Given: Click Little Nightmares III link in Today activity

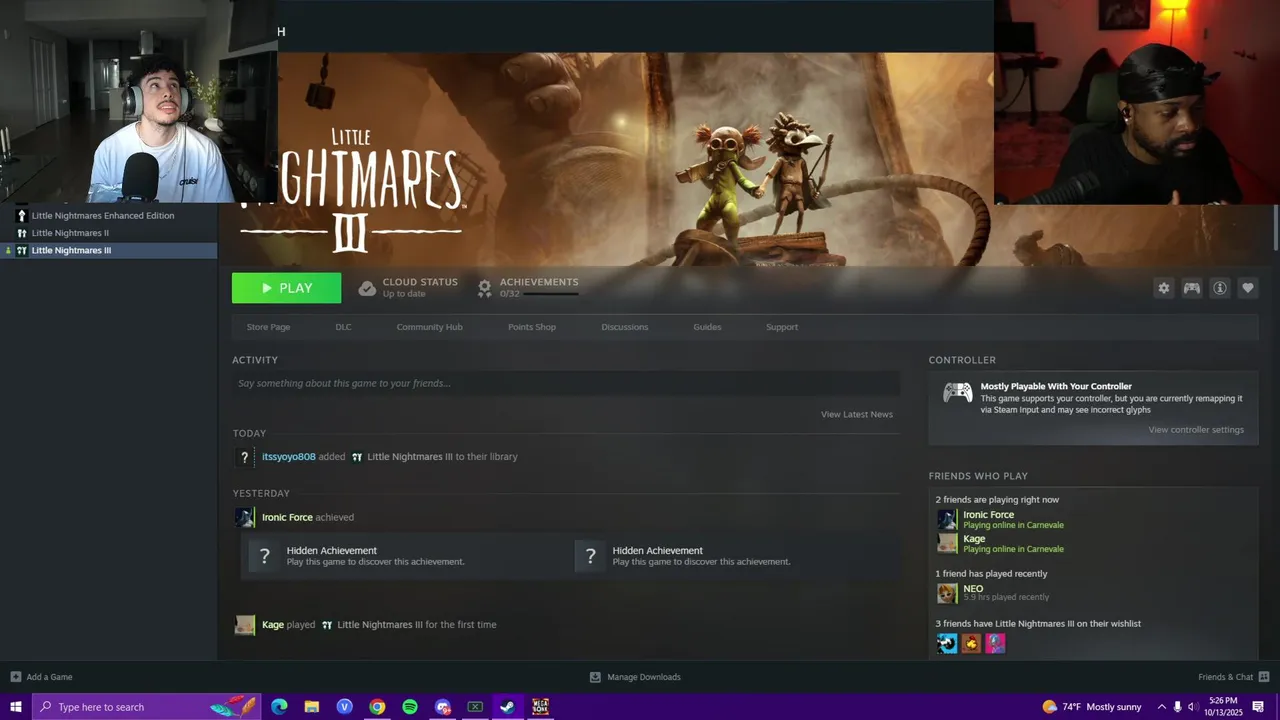Looking at the screenshot, I should tap(410, 457).
